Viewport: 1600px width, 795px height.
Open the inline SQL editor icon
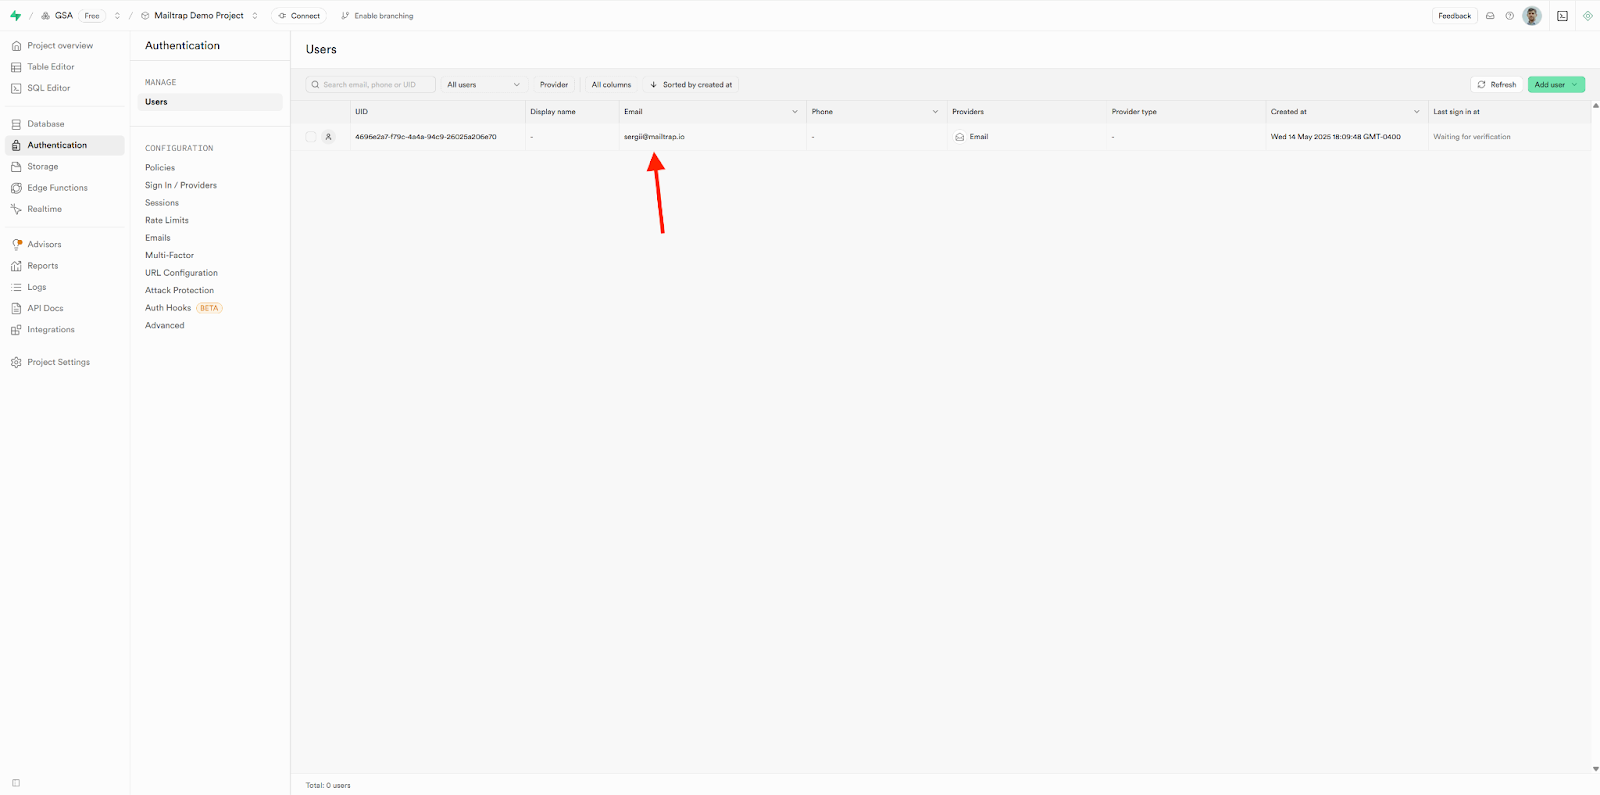tap(1562, 16)
